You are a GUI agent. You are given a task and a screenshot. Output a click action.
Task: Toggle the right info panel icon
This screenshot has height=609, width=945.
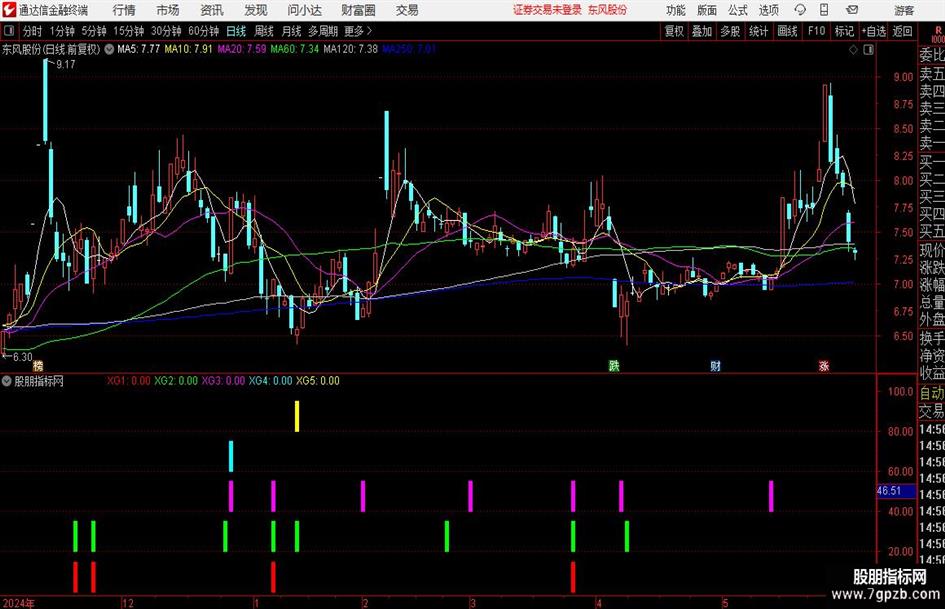point(868,50)
